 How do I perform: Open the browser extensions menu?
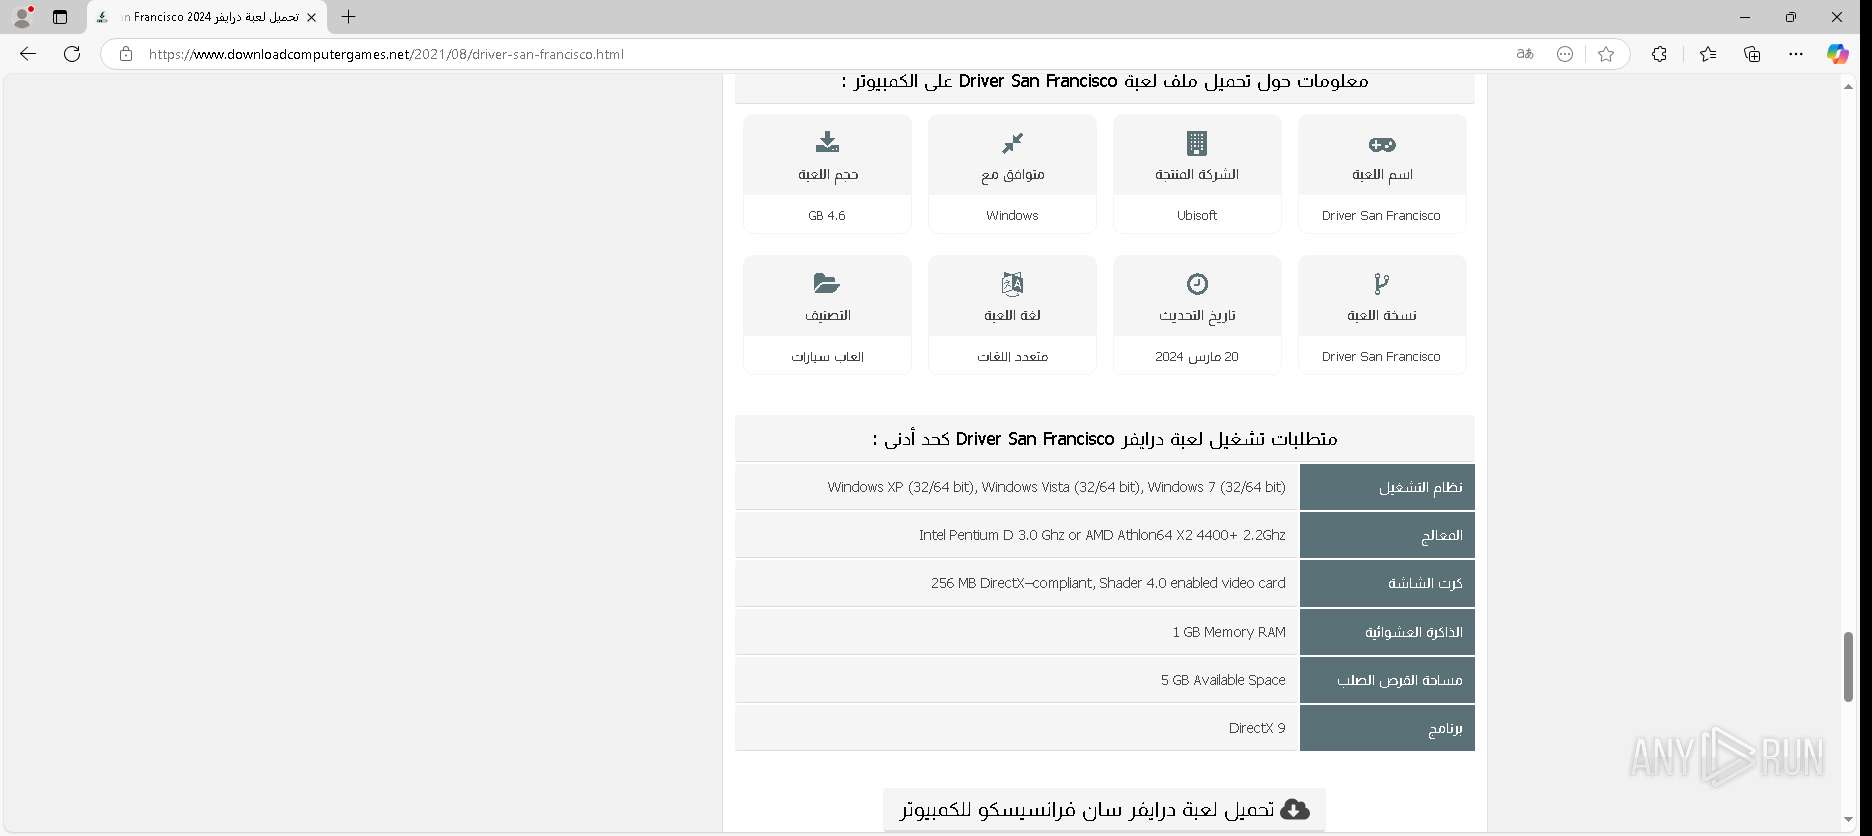pos(1659,54)
